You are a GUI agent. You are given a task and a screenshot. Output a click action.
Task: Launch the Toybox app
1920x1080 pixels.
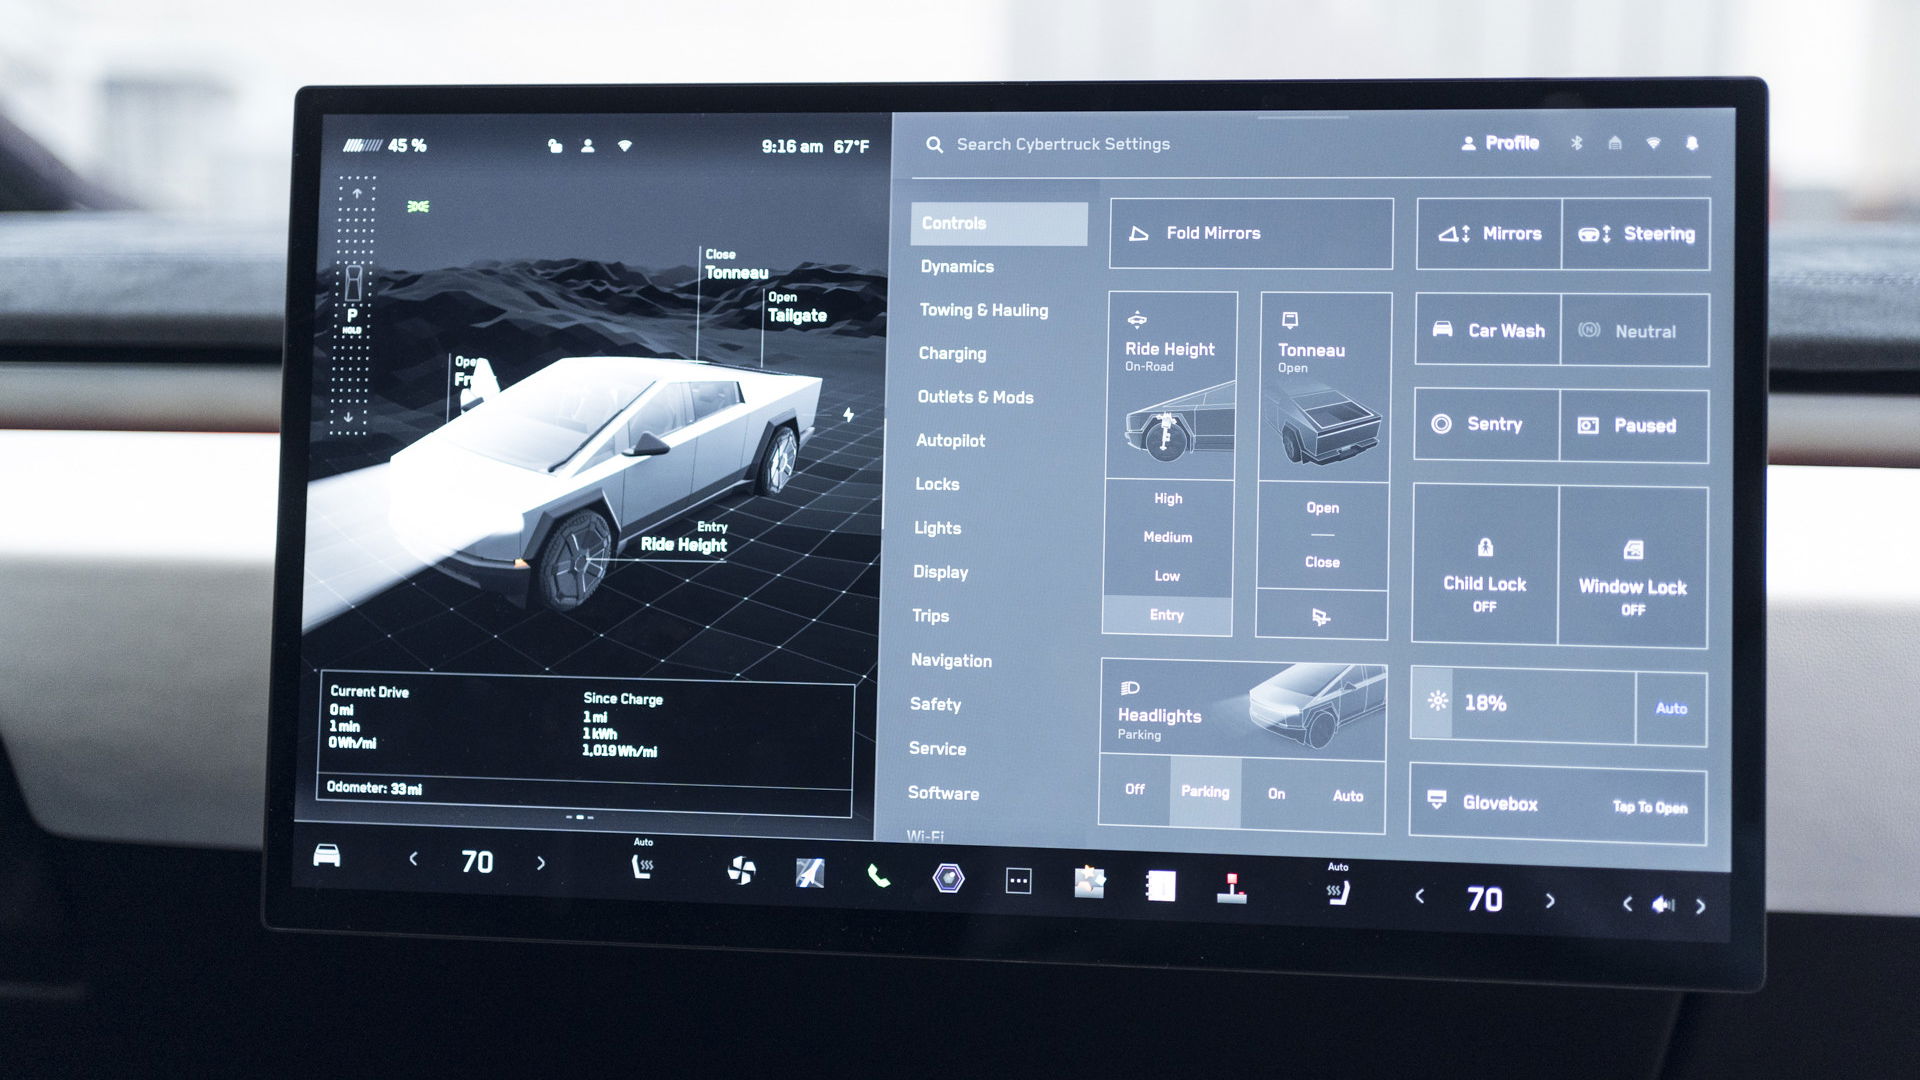pyautogui.click(x=1089, y=883)
